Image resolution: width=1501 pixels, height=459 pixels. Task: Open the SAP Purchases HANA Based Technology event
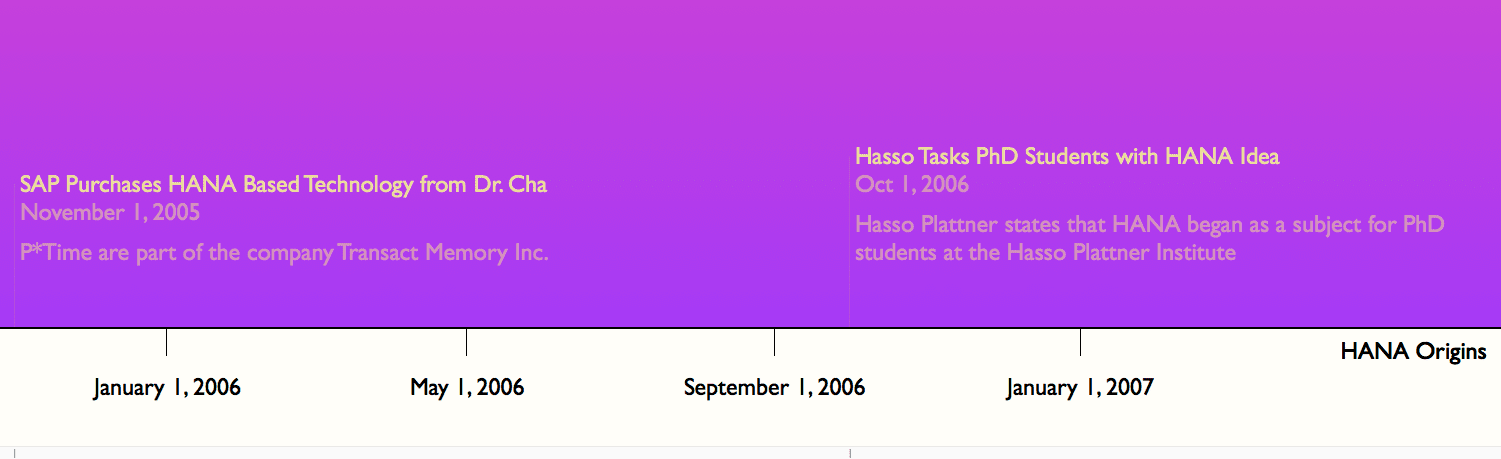(283, 185)
